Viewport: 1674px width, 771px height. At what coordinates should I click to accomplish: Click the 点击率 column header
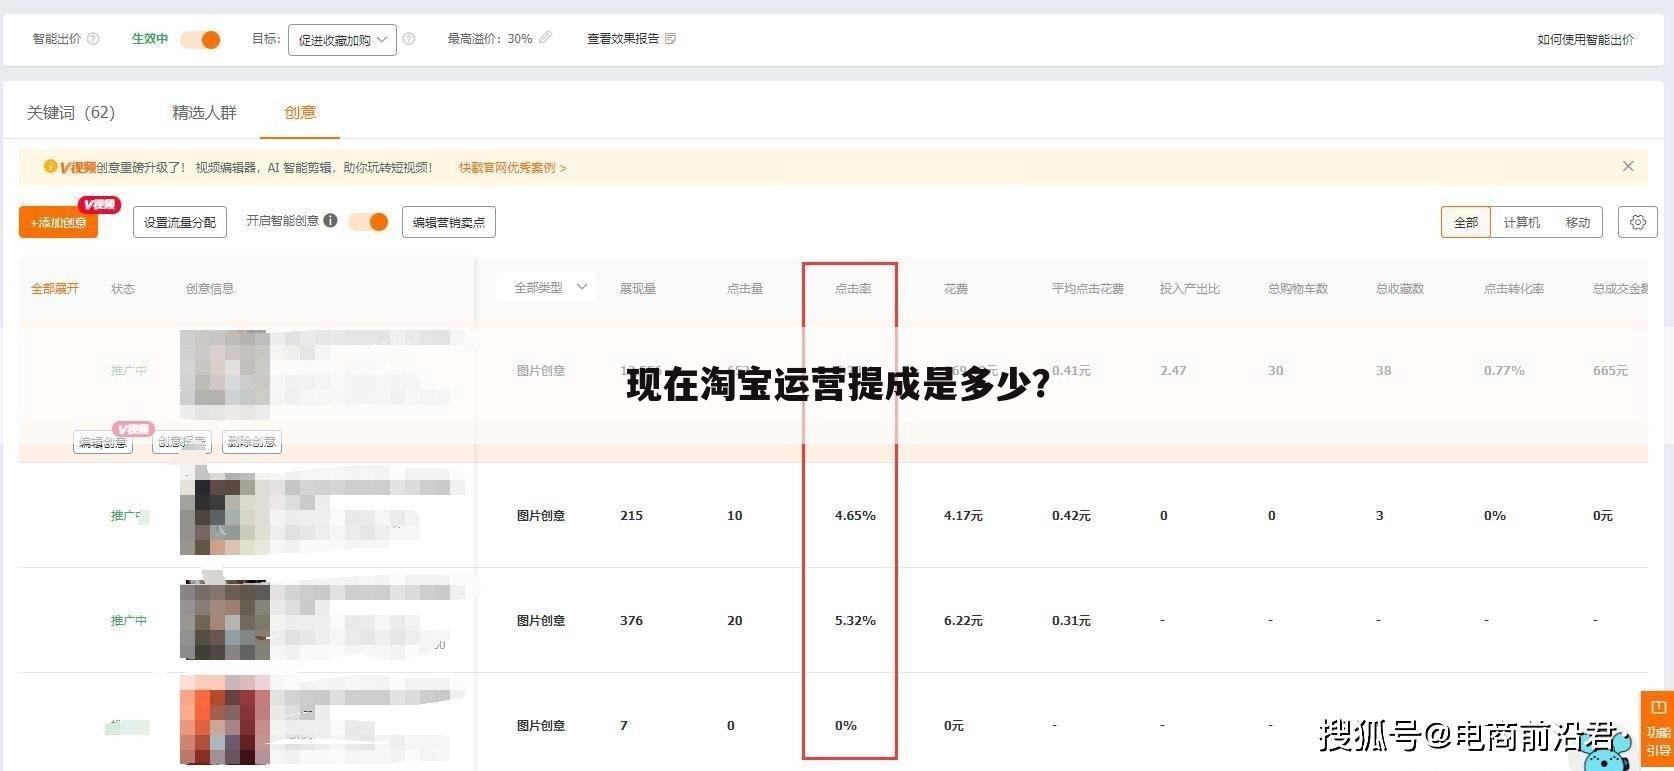[853, 288]
